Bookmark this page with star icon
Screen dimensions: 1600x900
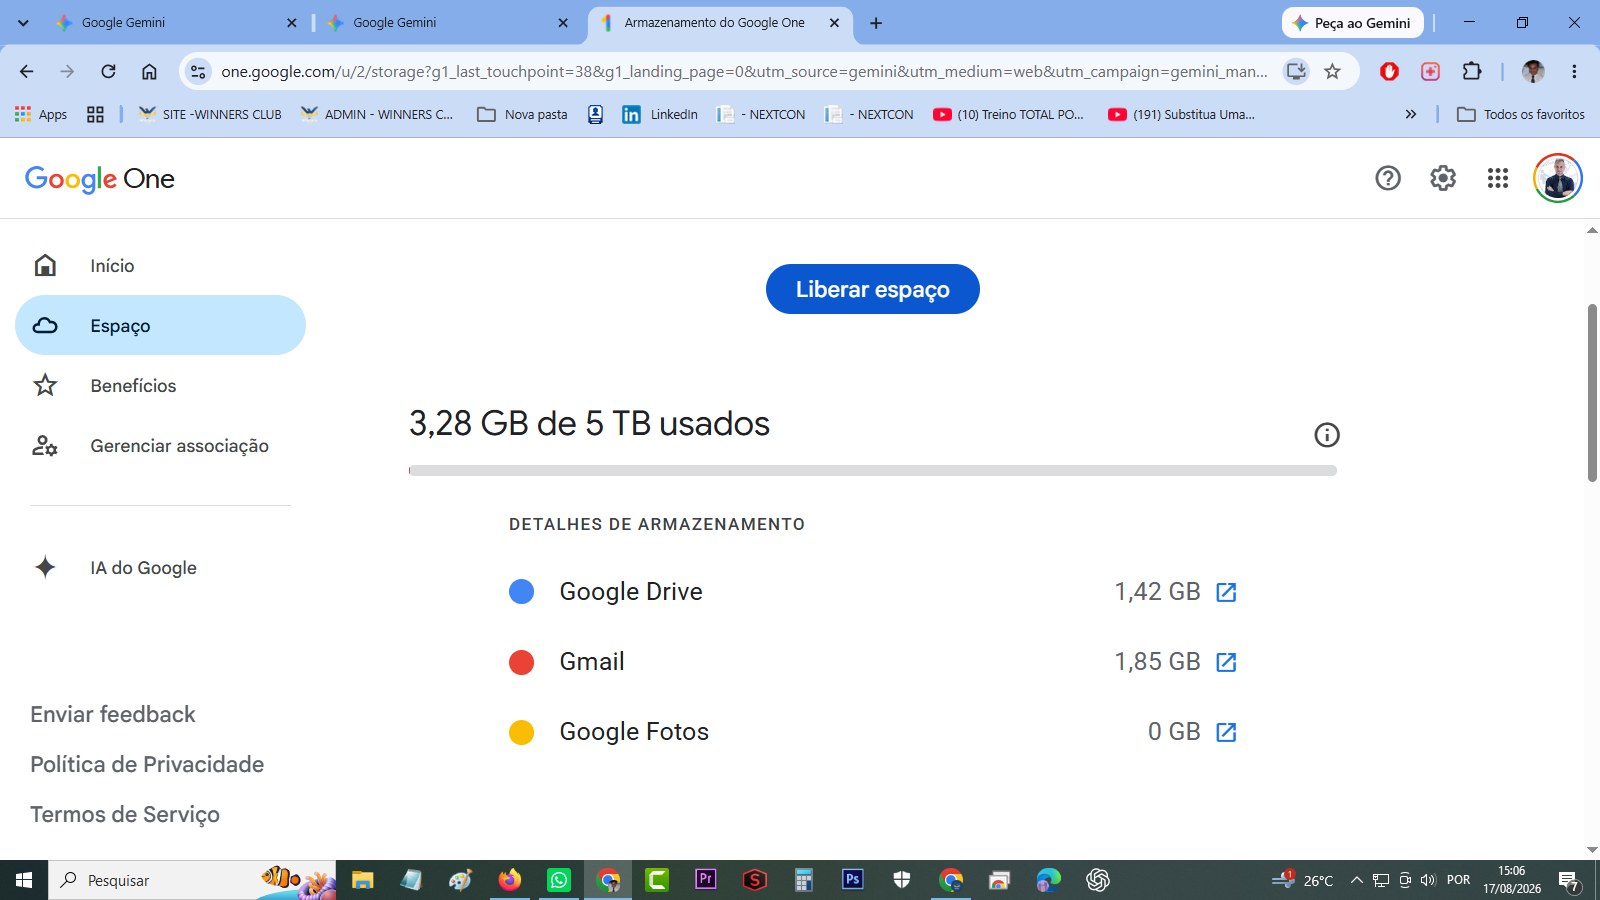point(1332,71)
